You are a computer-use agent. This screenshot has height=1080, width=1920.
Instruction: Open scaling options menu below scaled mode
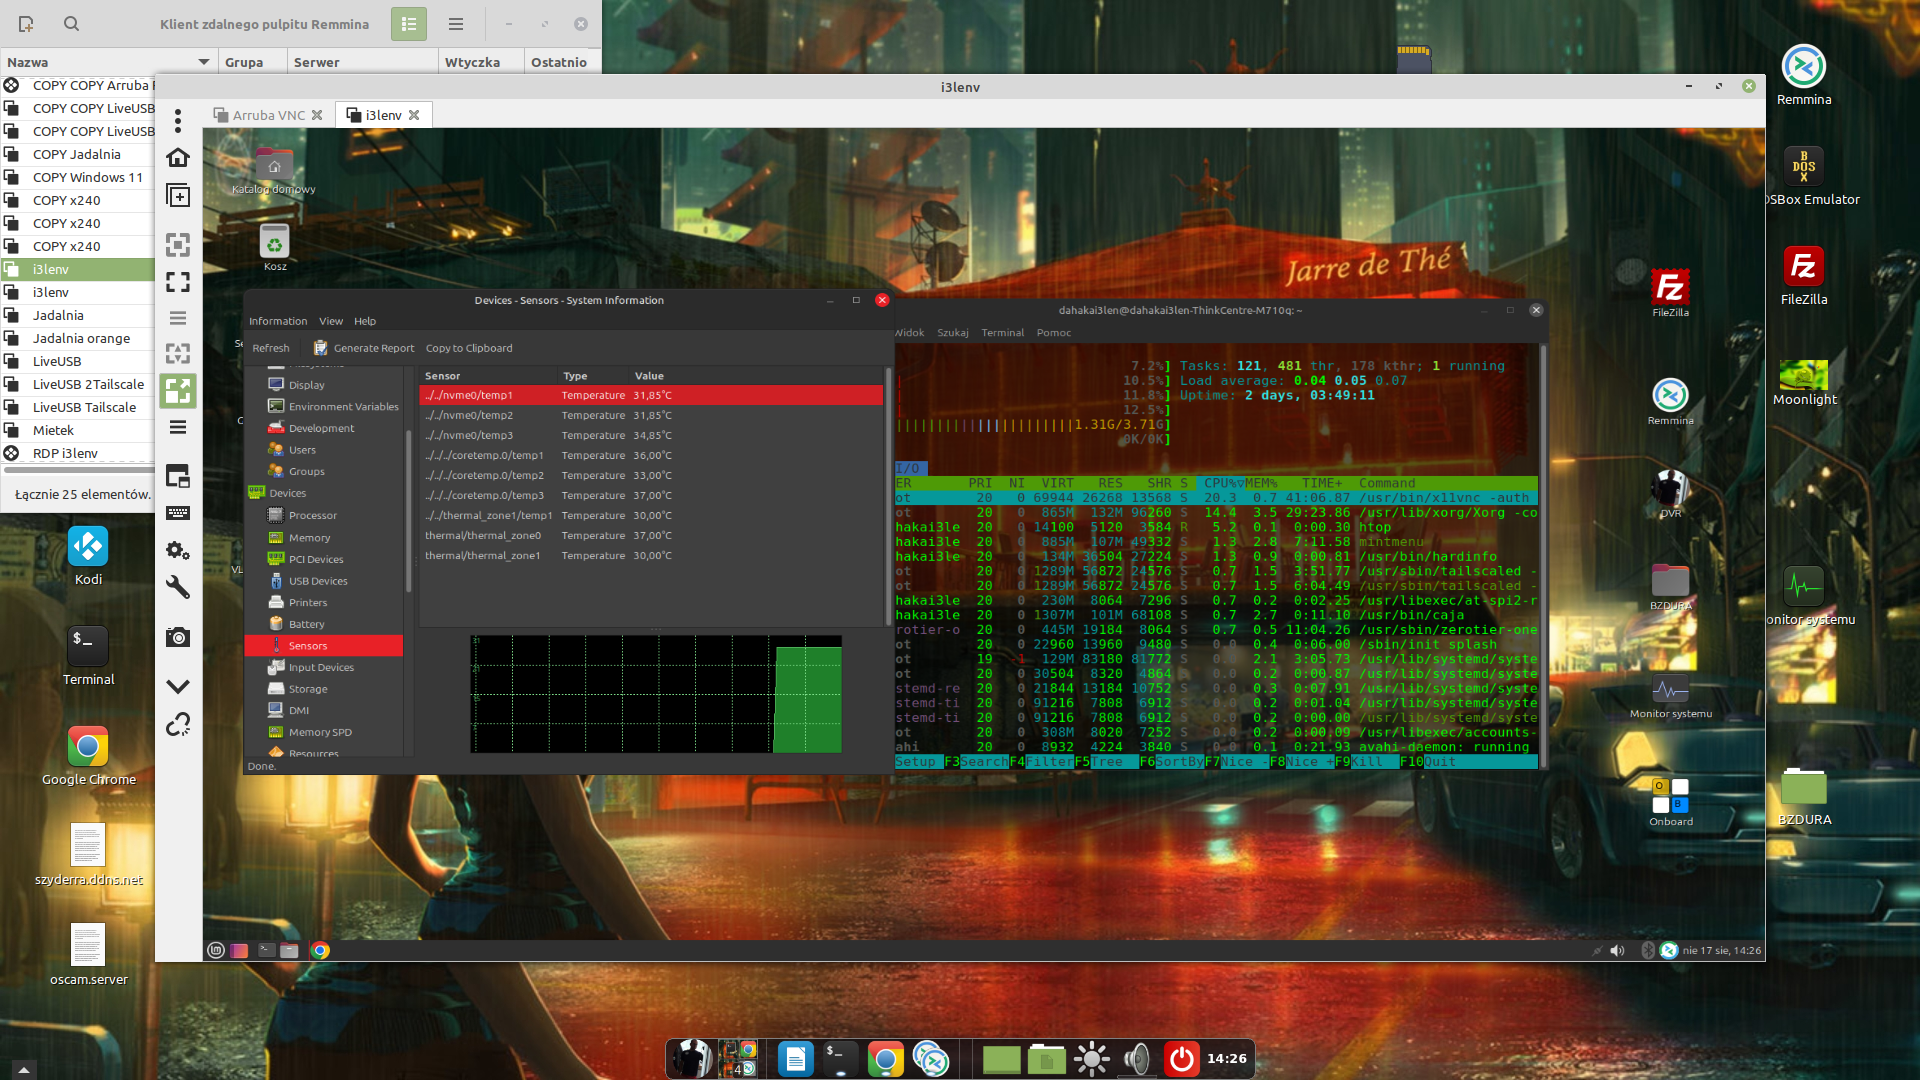click(x=178, y=427)
